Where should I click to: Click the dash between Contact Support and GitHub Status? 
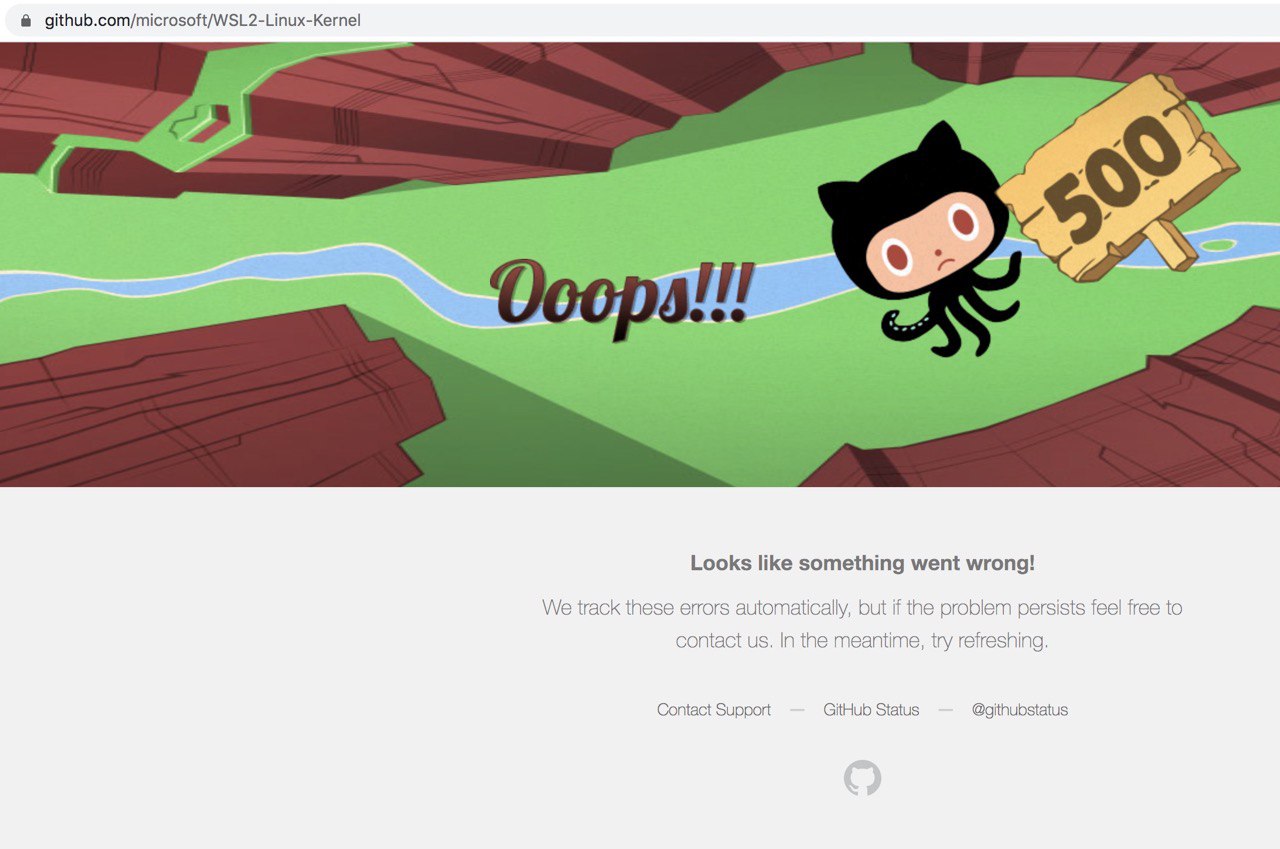tap(797, 710)
